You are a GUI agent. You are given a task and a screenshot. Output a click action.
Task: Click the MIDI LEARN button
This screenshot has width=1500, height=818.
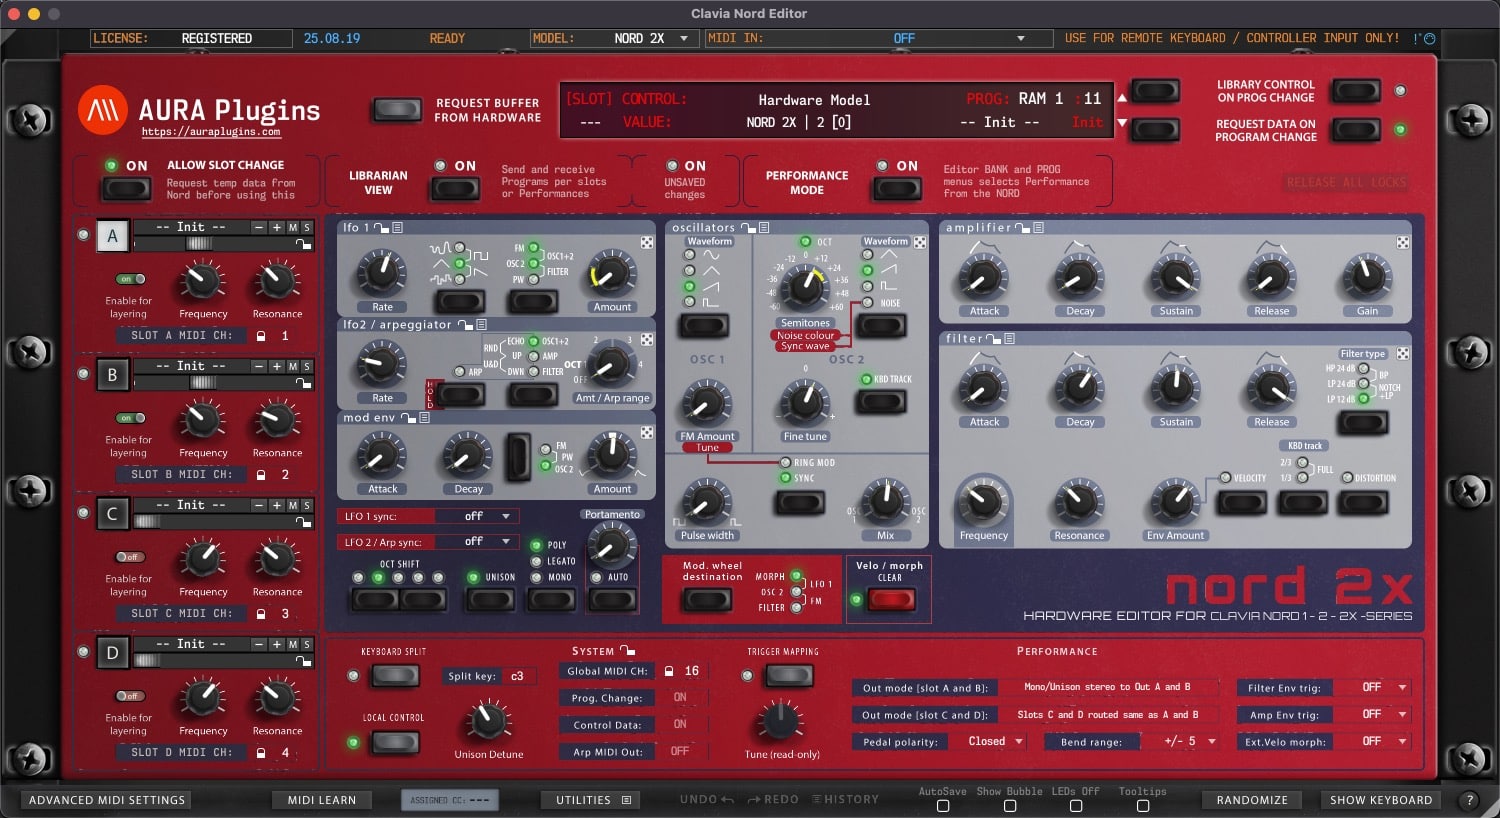pos(322,800)
